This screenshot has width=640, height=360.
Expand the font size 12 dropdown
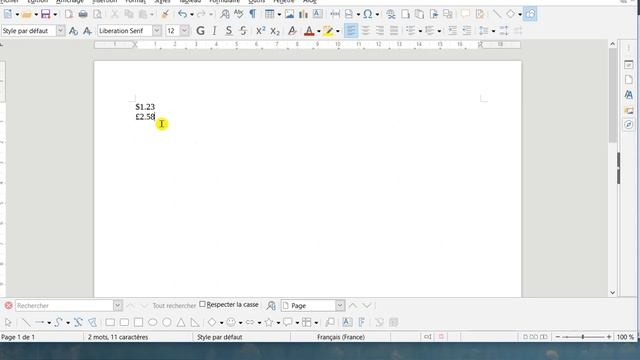tap(184, 31)
